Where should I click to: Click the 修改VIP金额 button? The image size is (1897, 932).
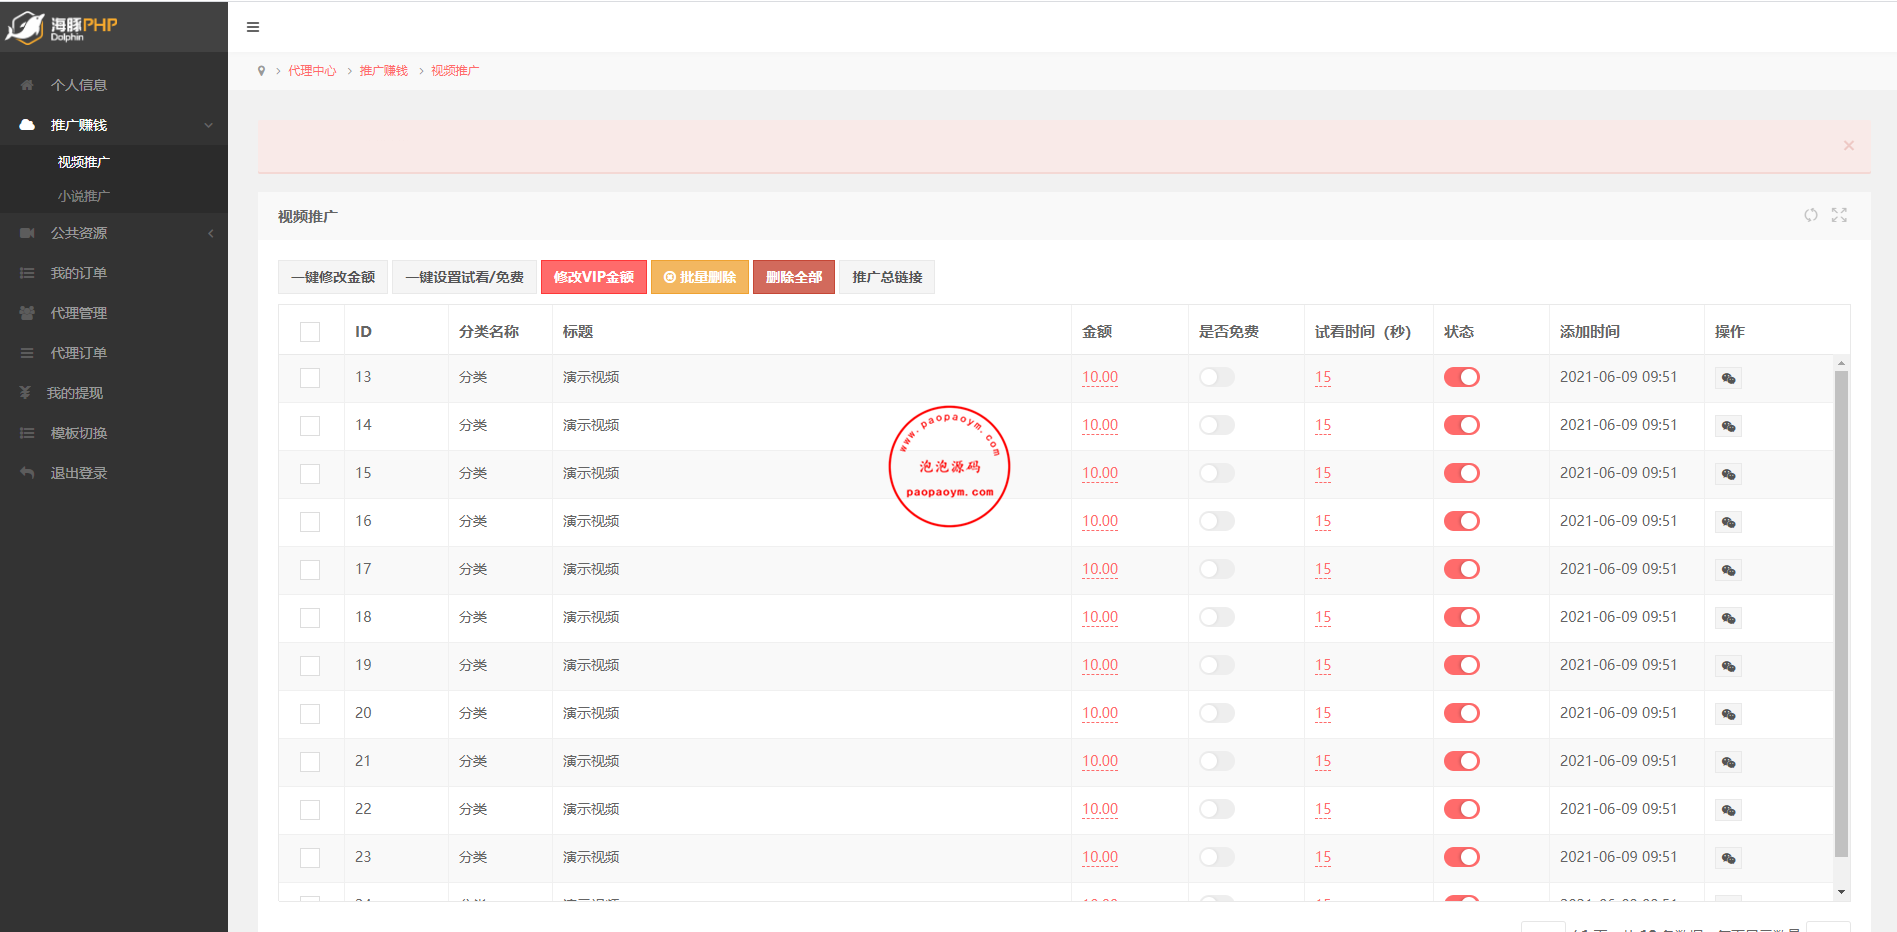point(593,277)
